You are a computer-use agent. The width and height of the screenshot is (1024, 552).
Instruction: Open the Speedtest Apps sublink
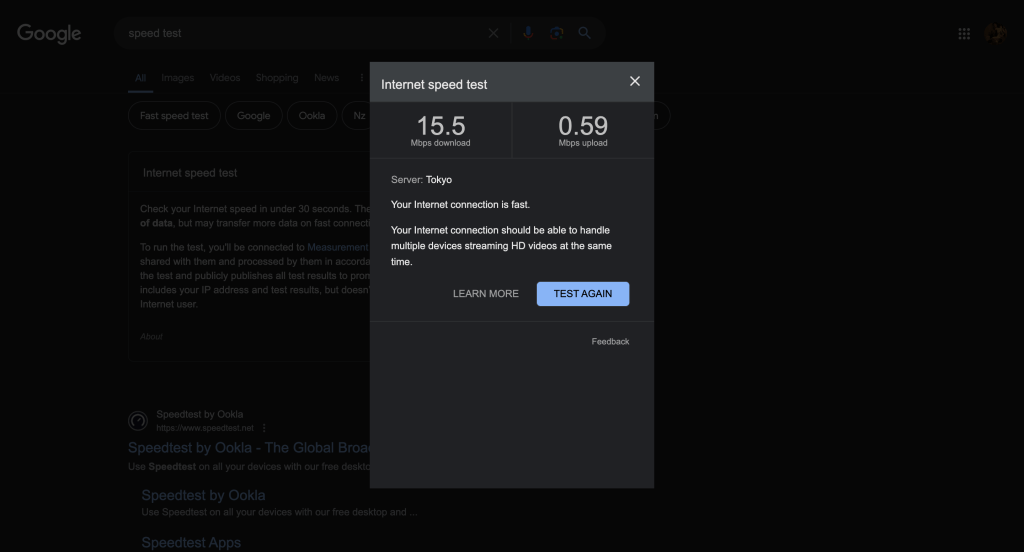[191, 543]
